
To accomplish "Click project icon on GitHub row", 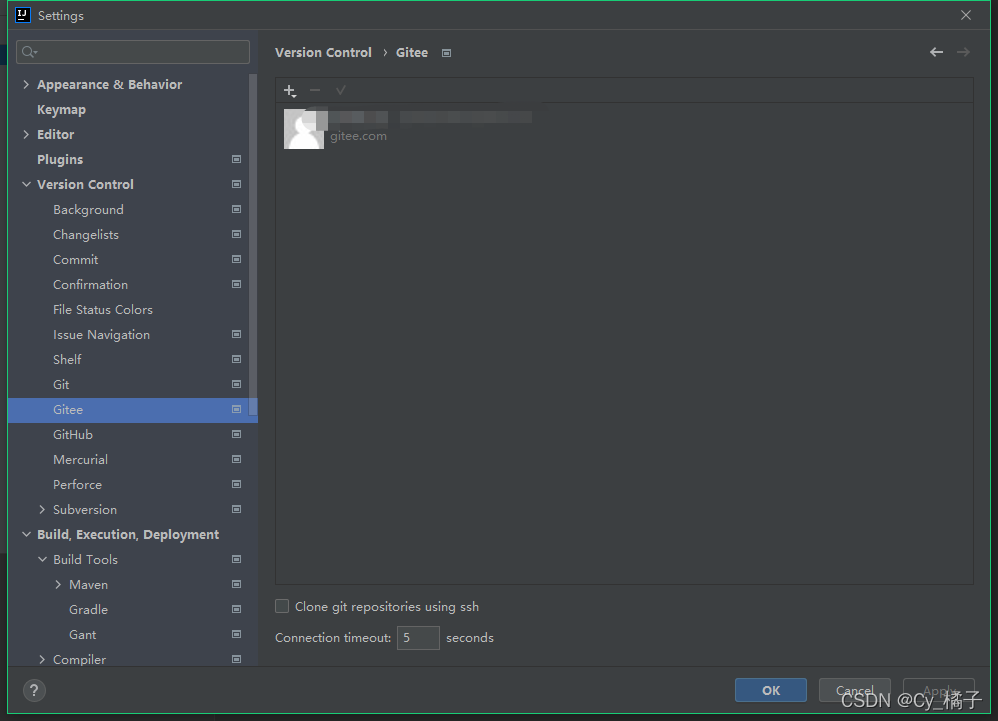I will [236, 435].
